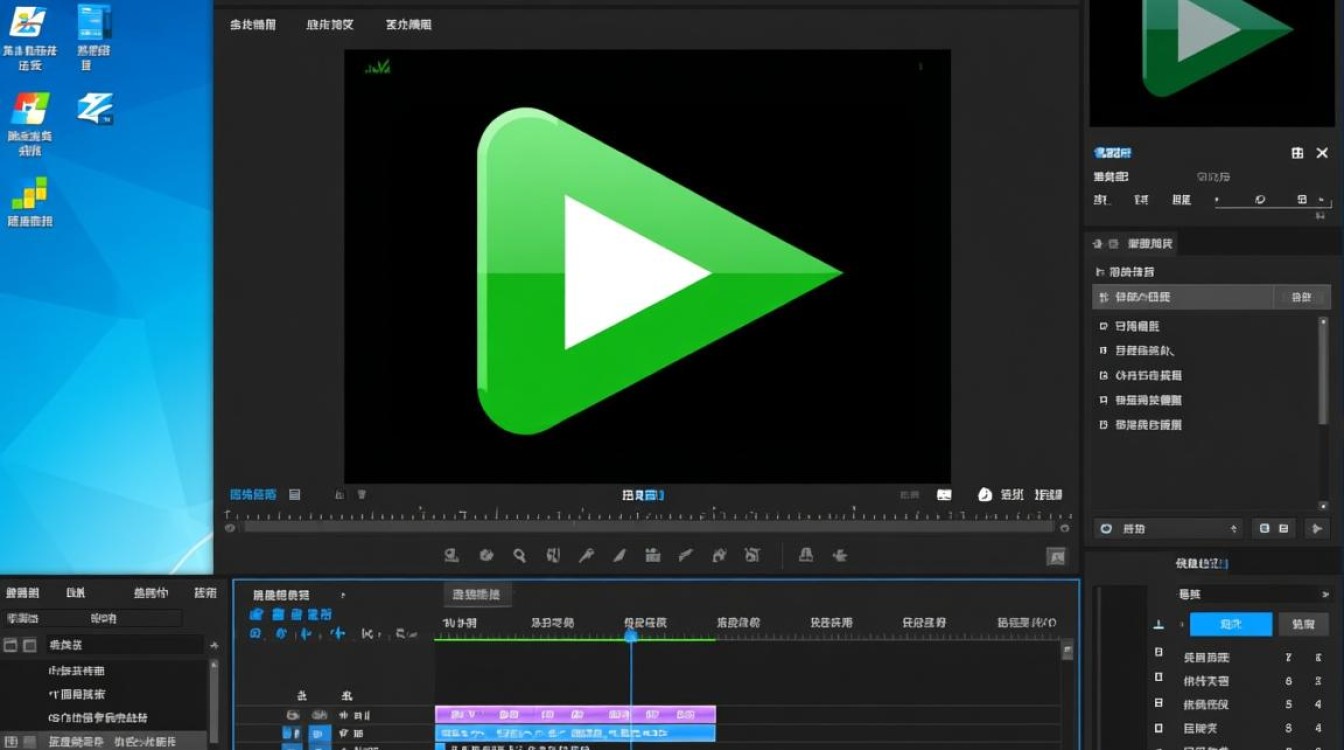This screenshot has width=1344, height=750.
Task: Click the grid layout icon beside the panel's X
Action: point(1297,153)
